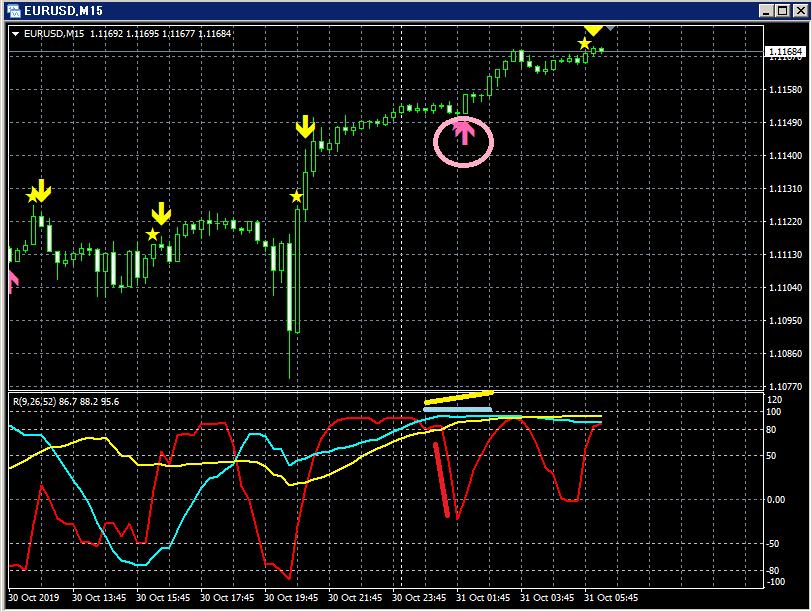This screenshot has height=612, width=812.
Task: Select the yellow star left of 15:45 arrow
Action: pyautogui.click(x=152, y=235)
